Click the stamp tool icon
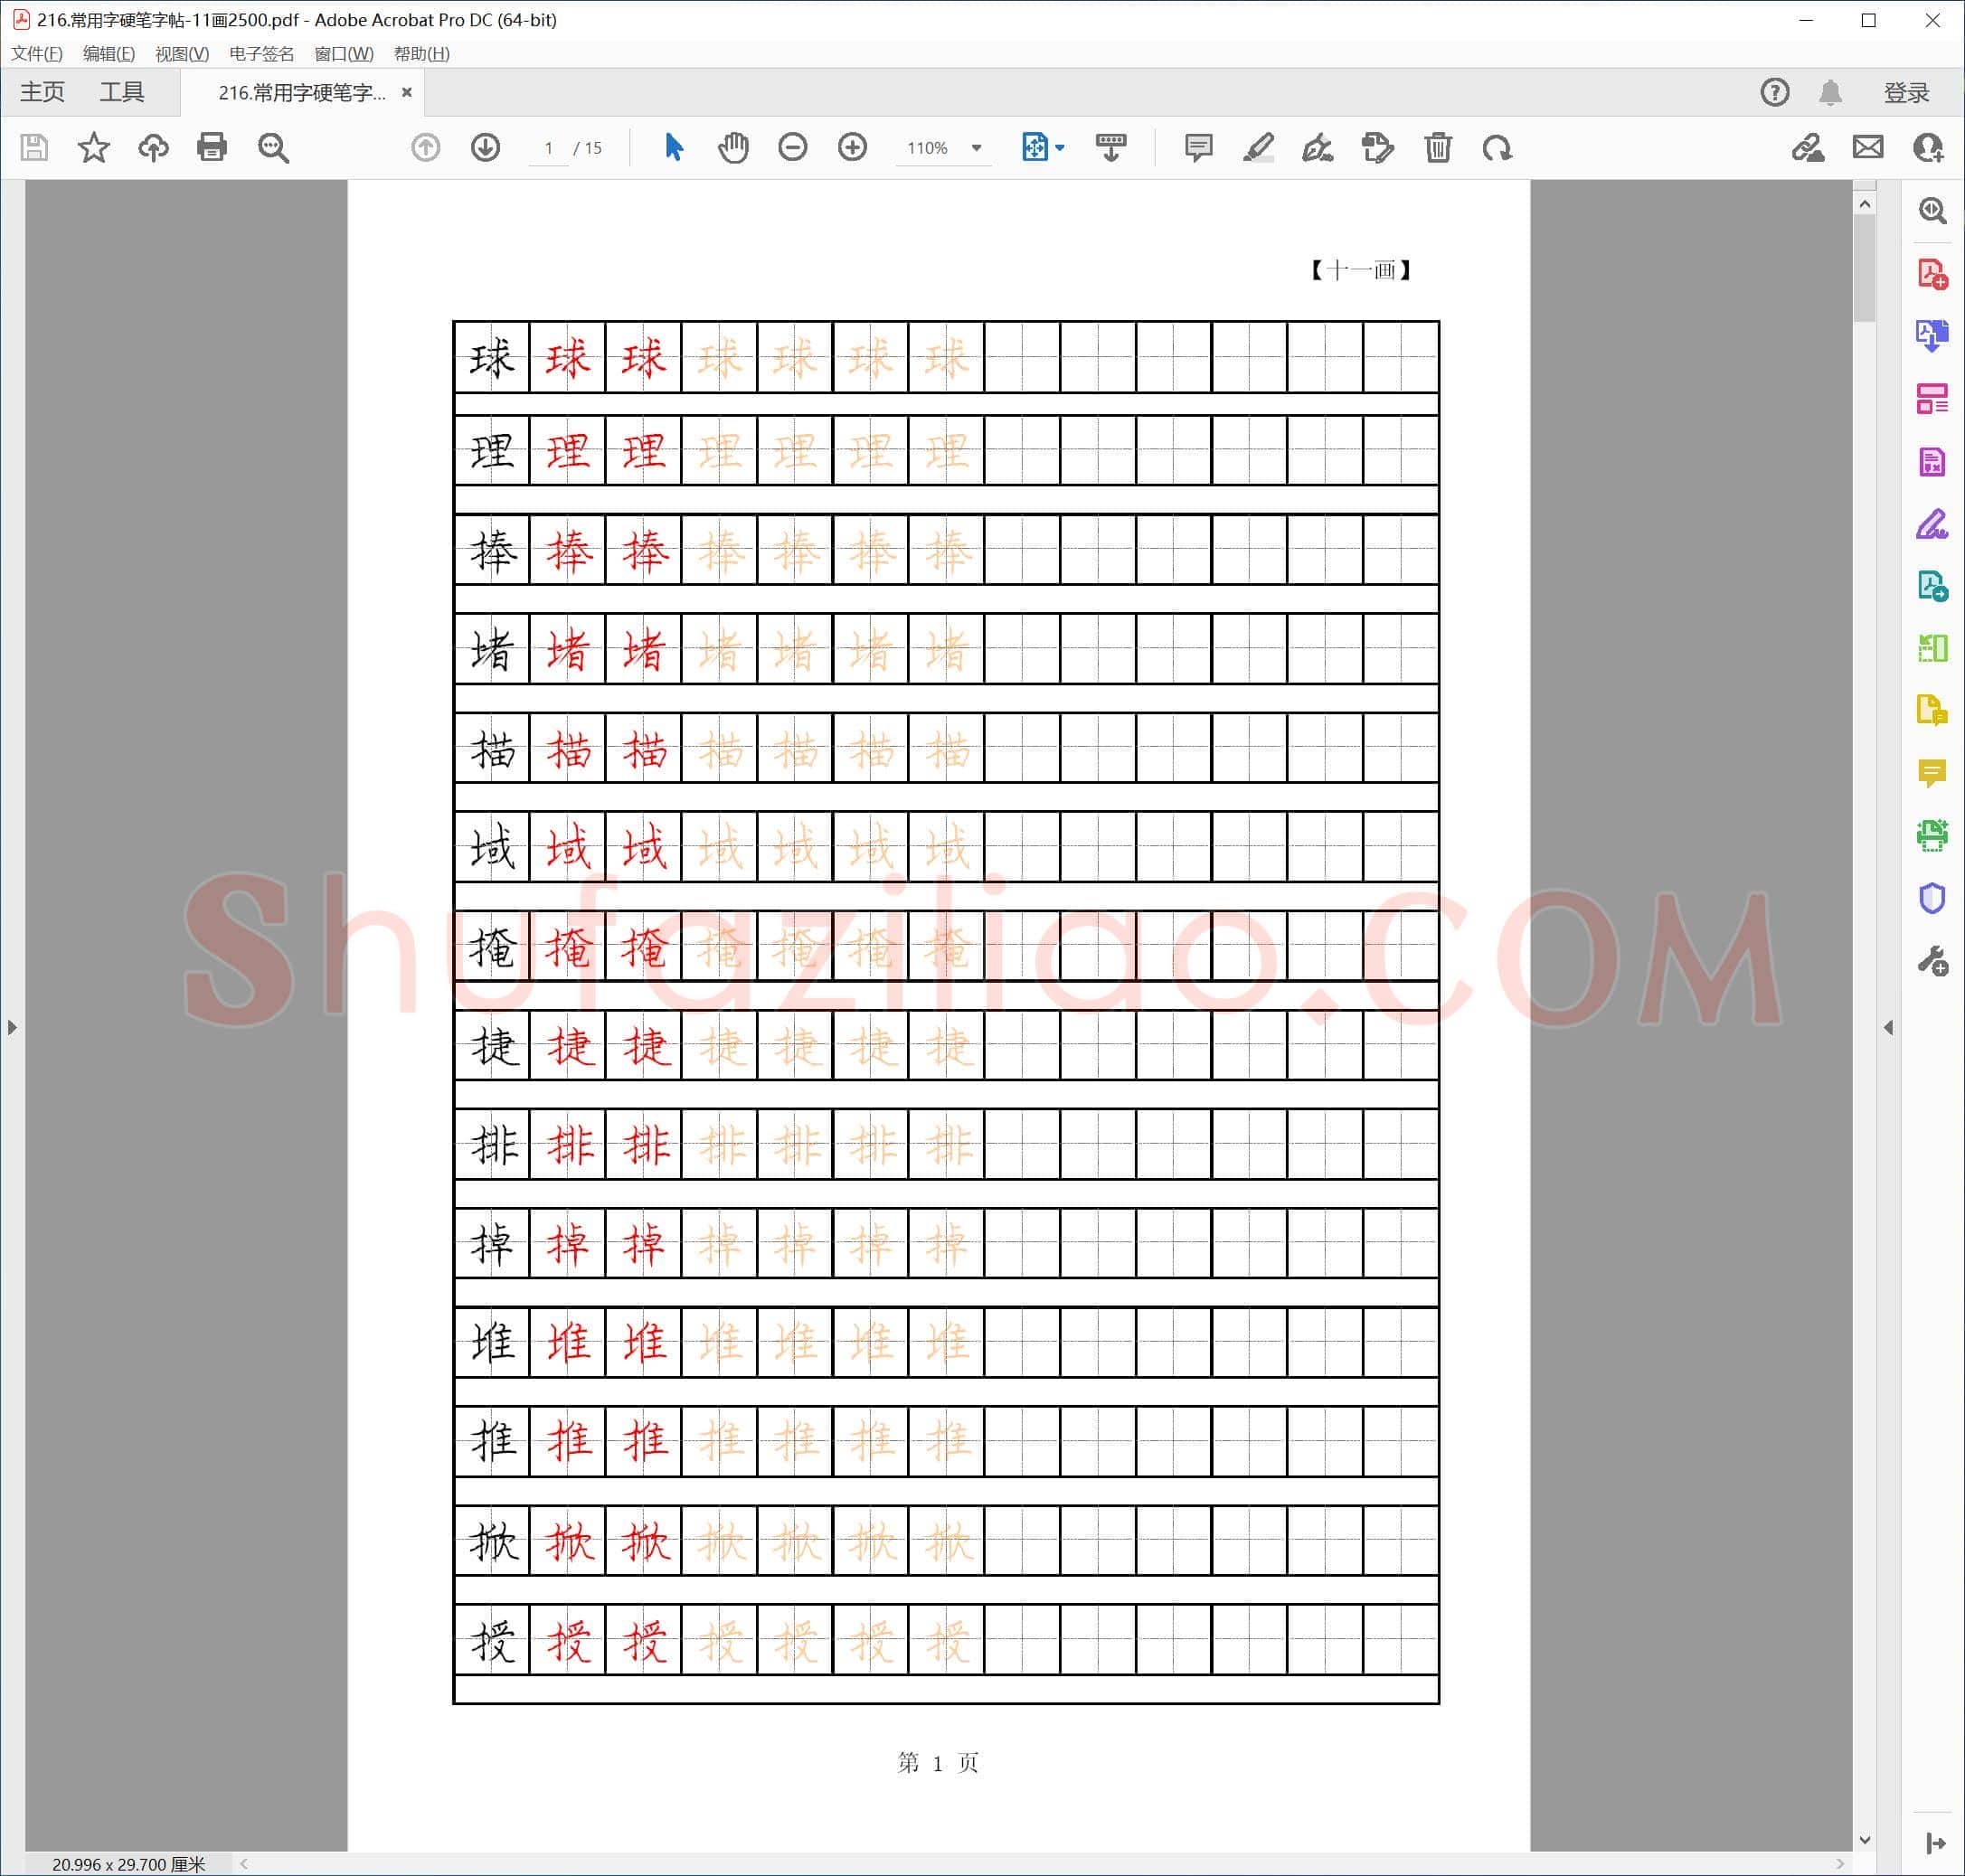This screenshot has width=1965, height=1876. [1377, 148]
